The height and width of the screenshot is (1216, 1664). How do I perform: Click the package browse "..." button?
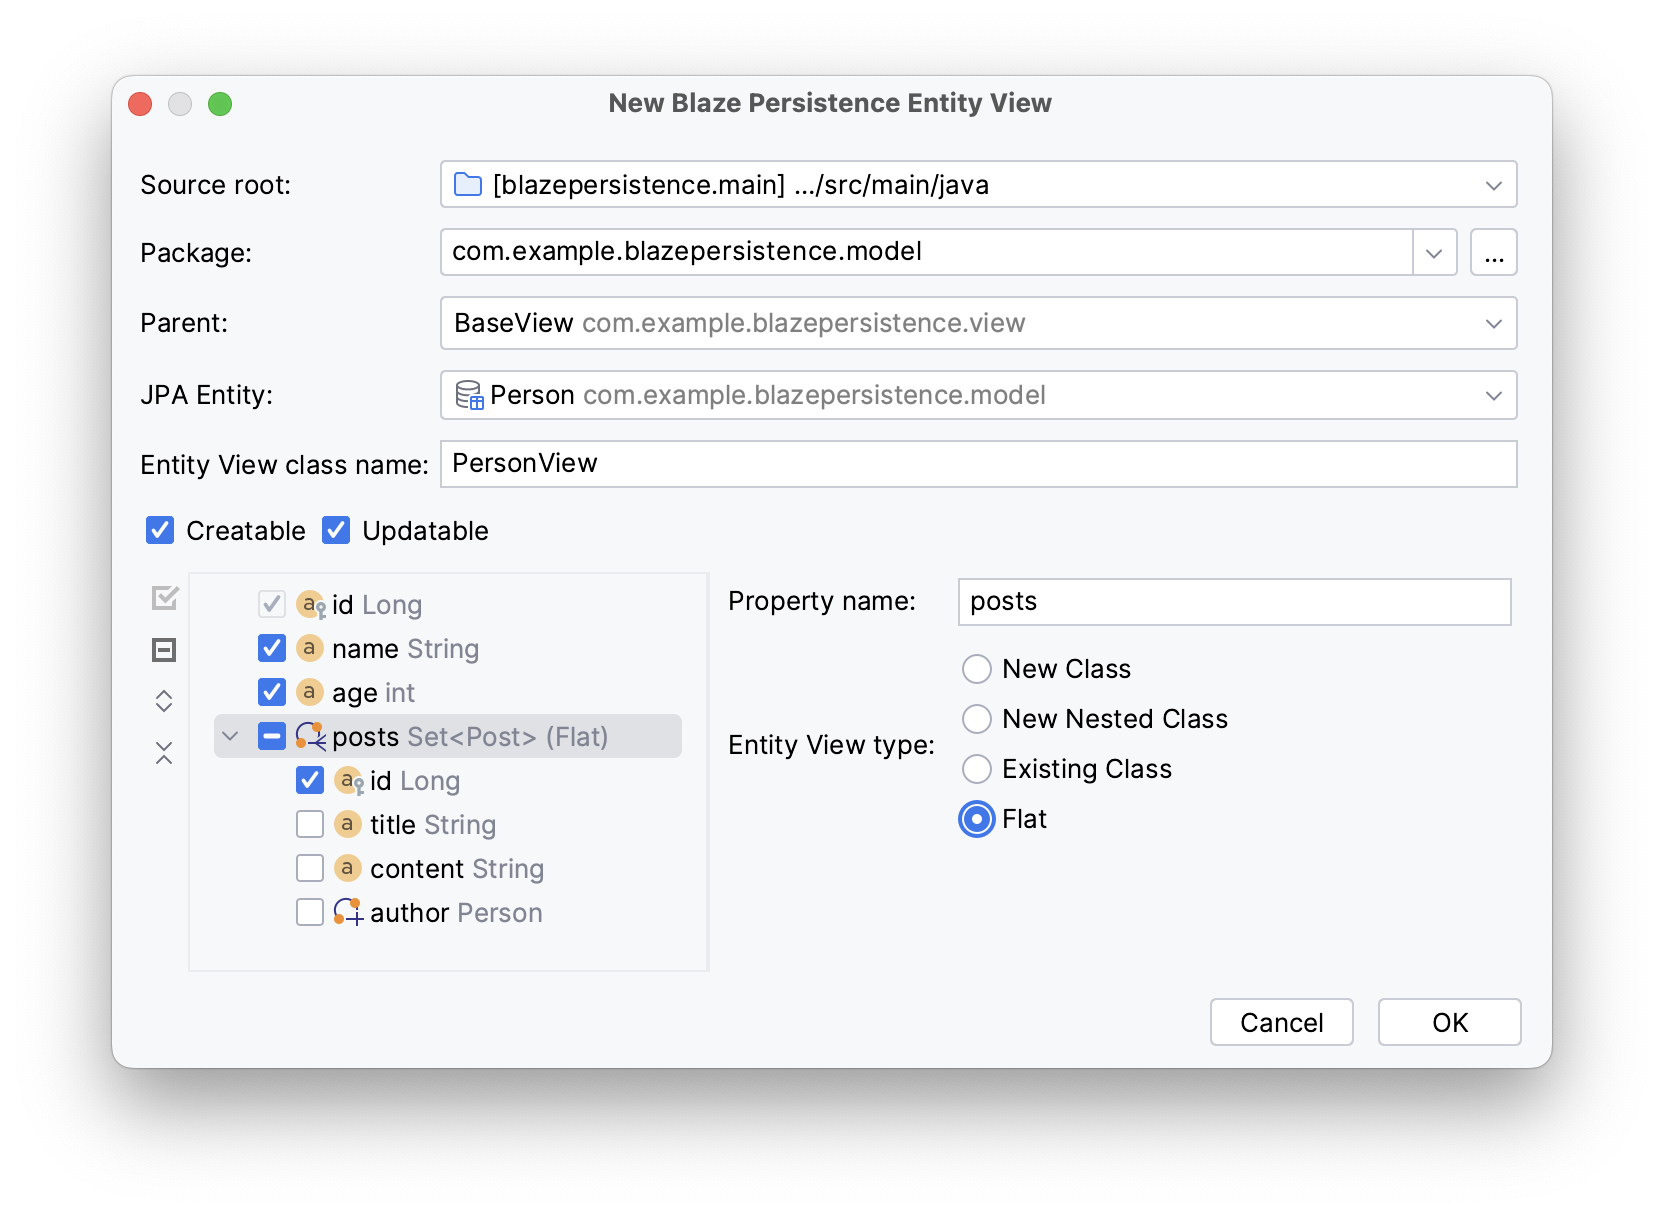(1493, 252)
